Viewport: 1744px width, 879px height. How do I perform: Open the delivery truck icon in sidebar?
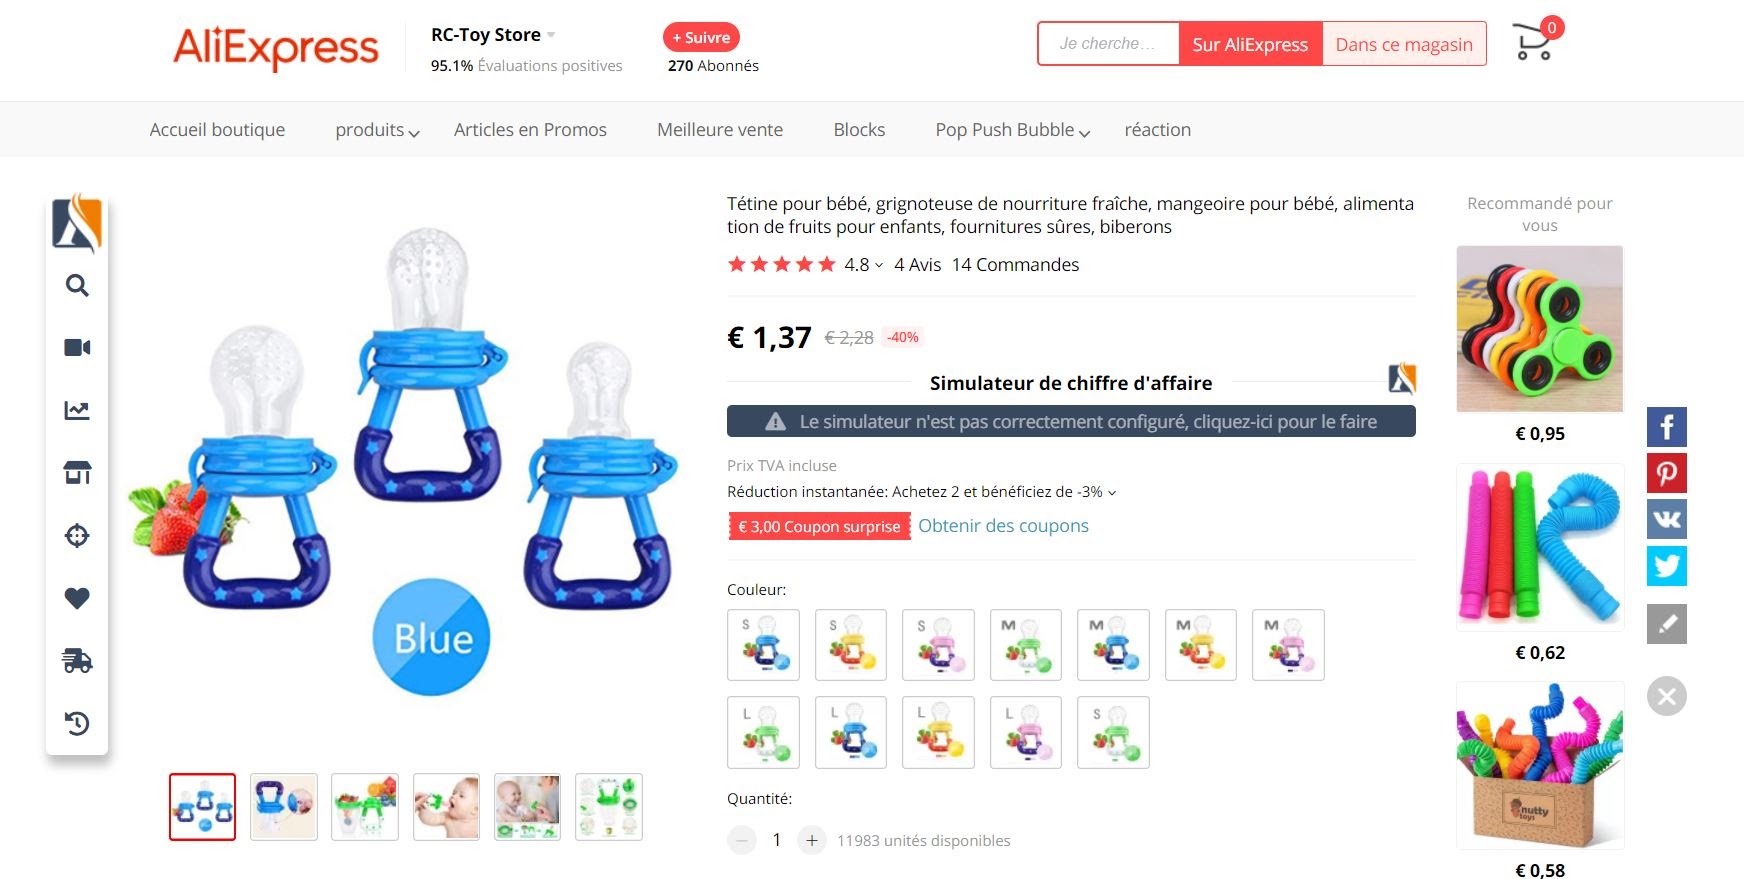coord(77,660)
